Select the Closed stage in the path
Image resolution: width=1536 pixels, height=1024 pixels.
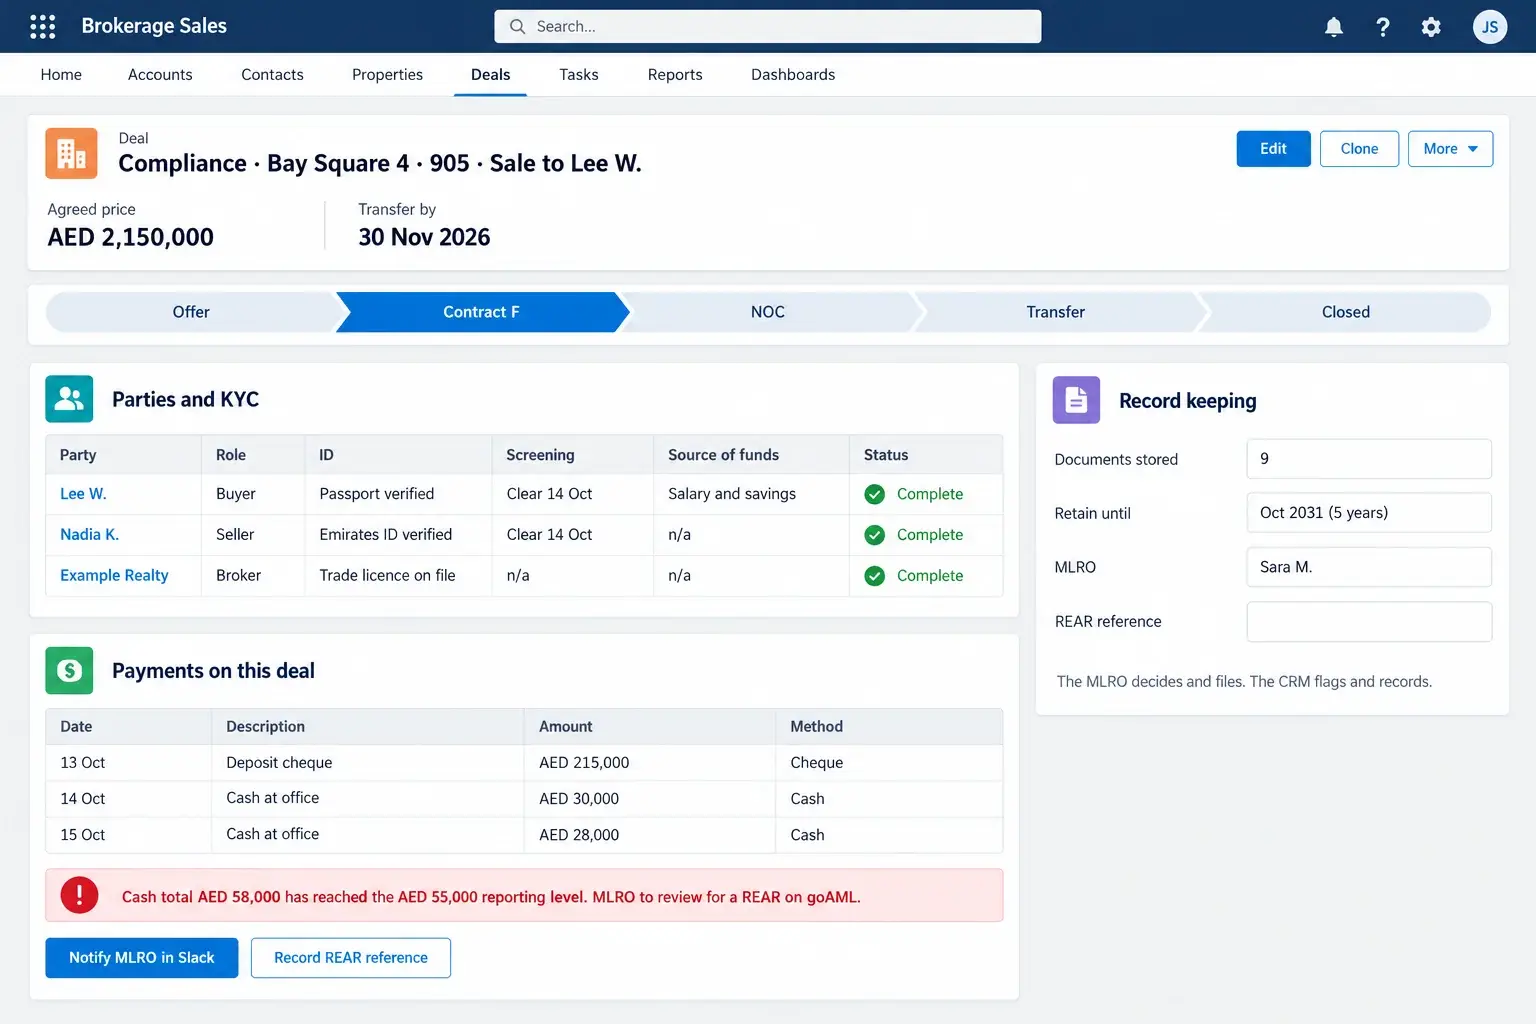pos(1346,312)
